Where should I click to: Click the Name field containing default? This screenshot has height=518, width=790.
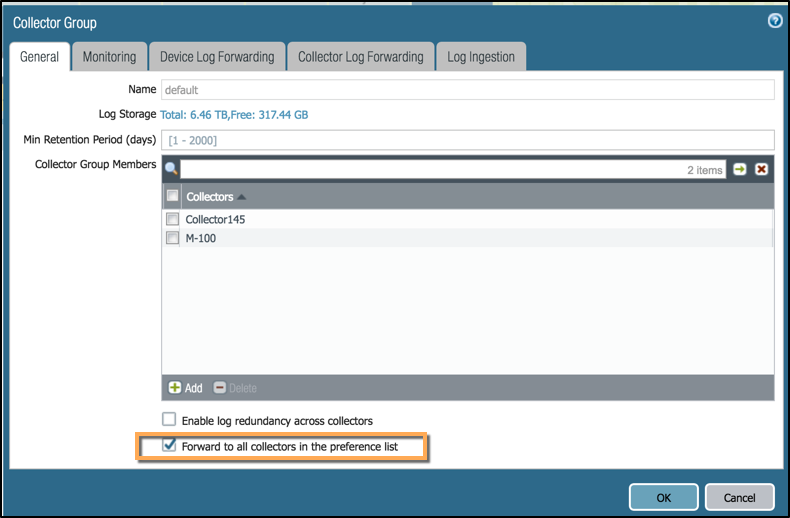[x=468, y=90]
